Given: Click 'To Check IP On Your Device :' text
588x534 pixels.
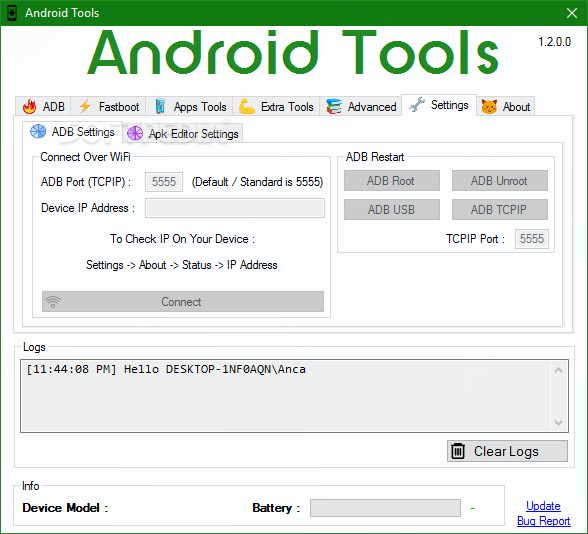Looking at the screenshot, I should click(x=182, y=239).
